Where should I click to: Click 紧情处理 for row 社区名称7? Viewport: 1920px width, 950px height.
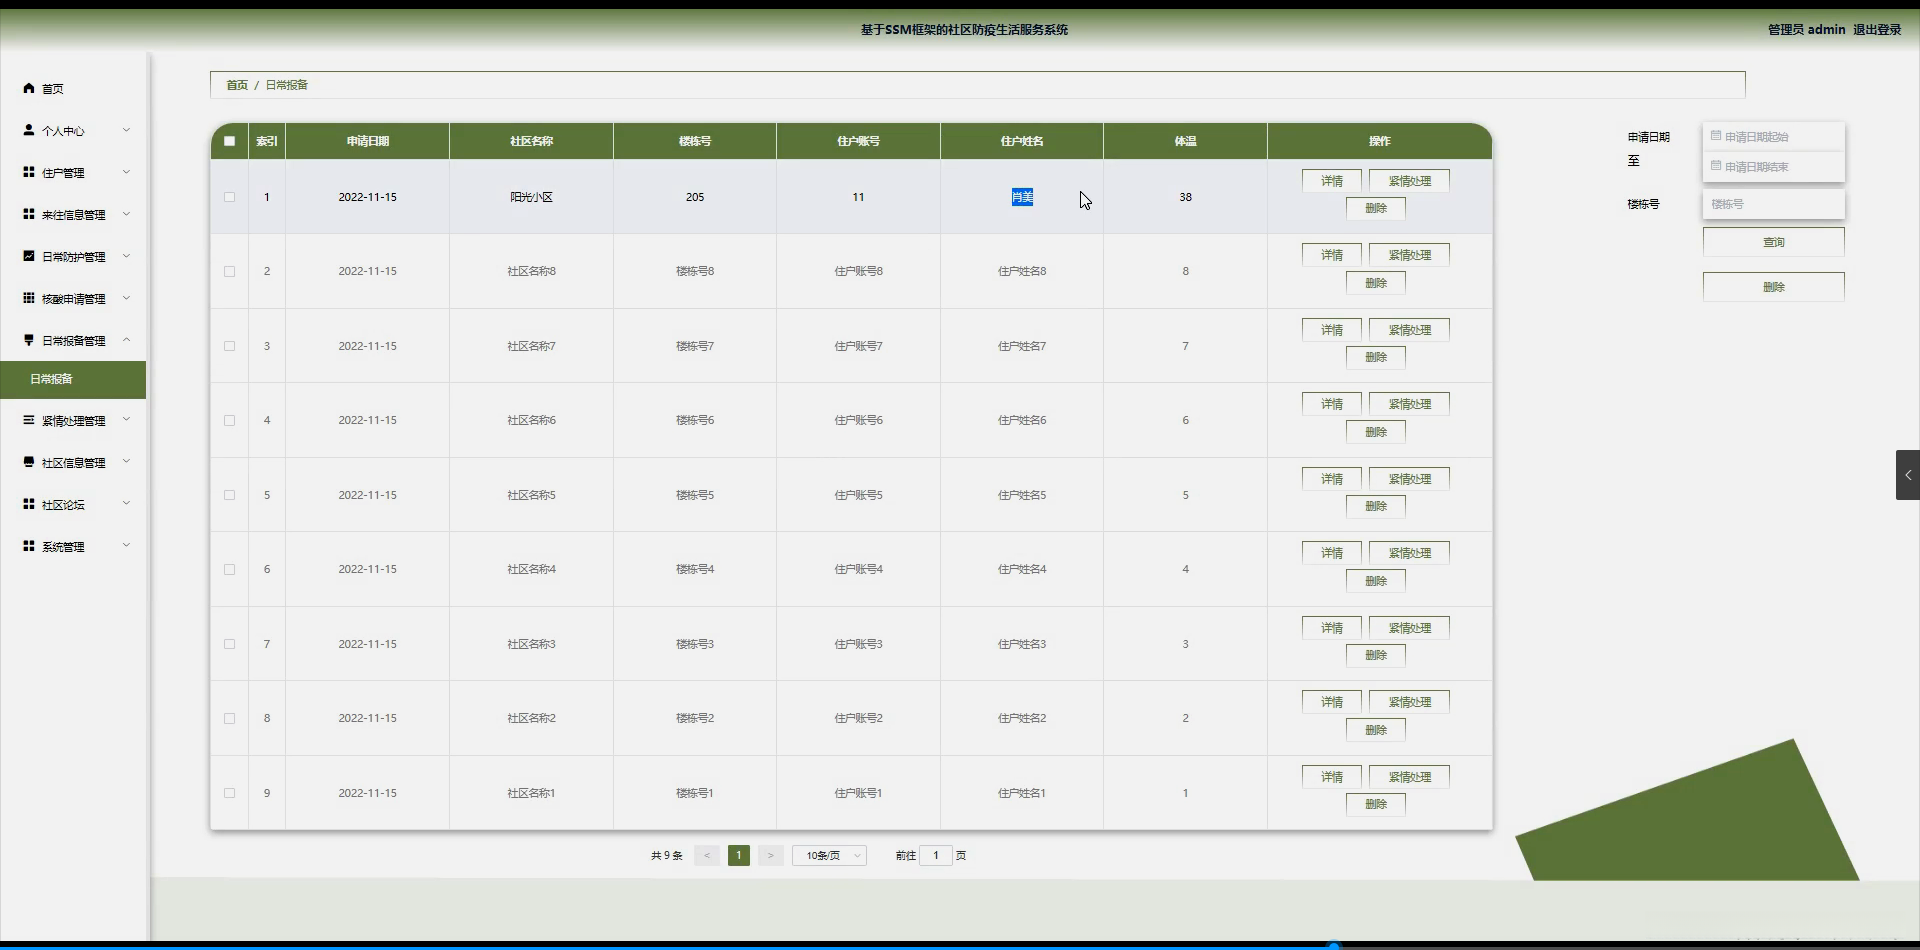(1410, 330)
